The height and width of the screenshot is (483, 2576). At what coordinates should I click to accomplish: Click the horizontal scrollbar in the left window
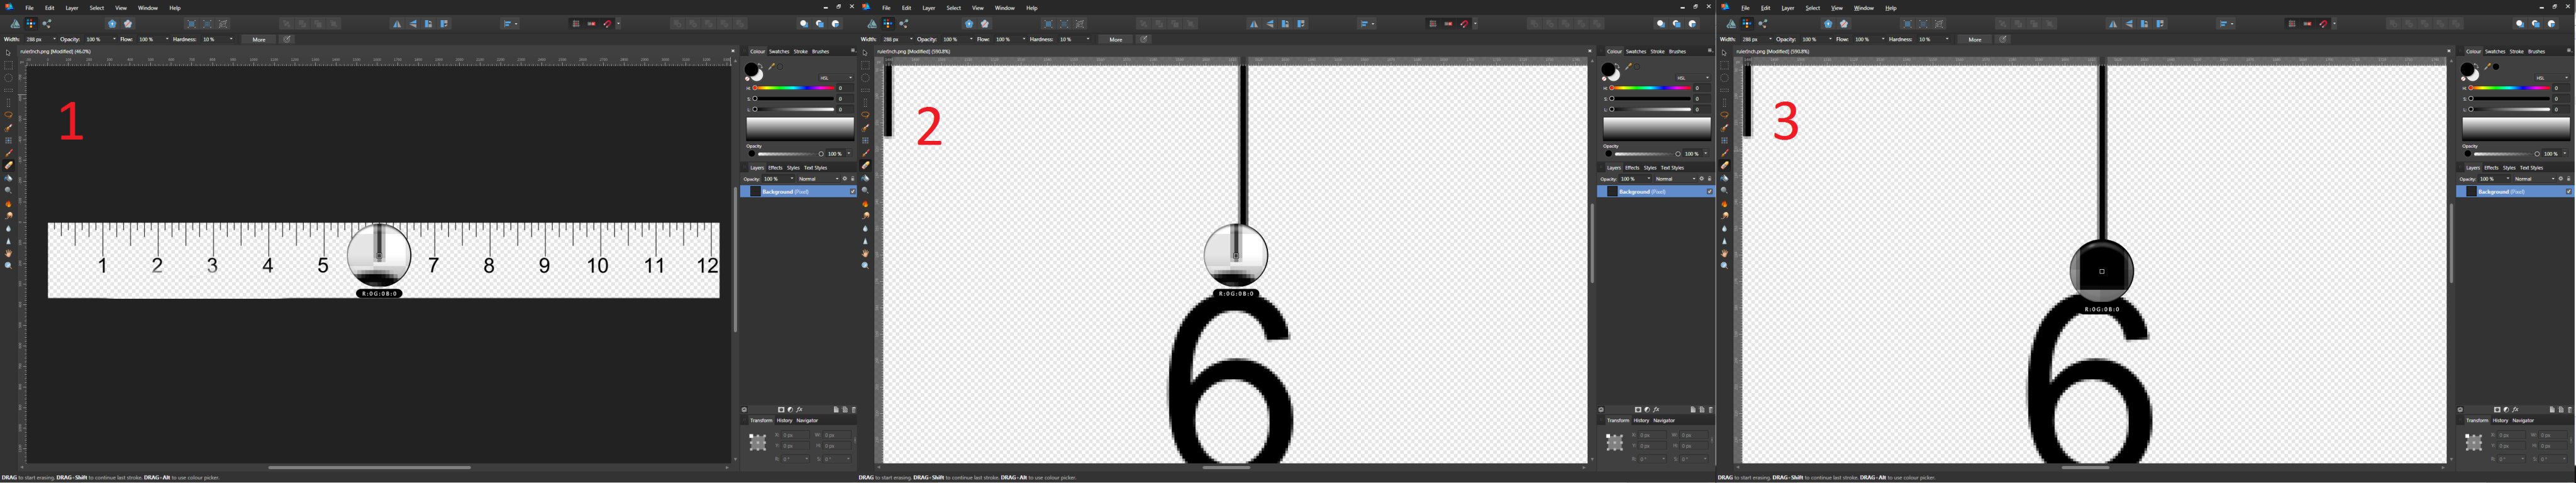click(x=369, y=467)
